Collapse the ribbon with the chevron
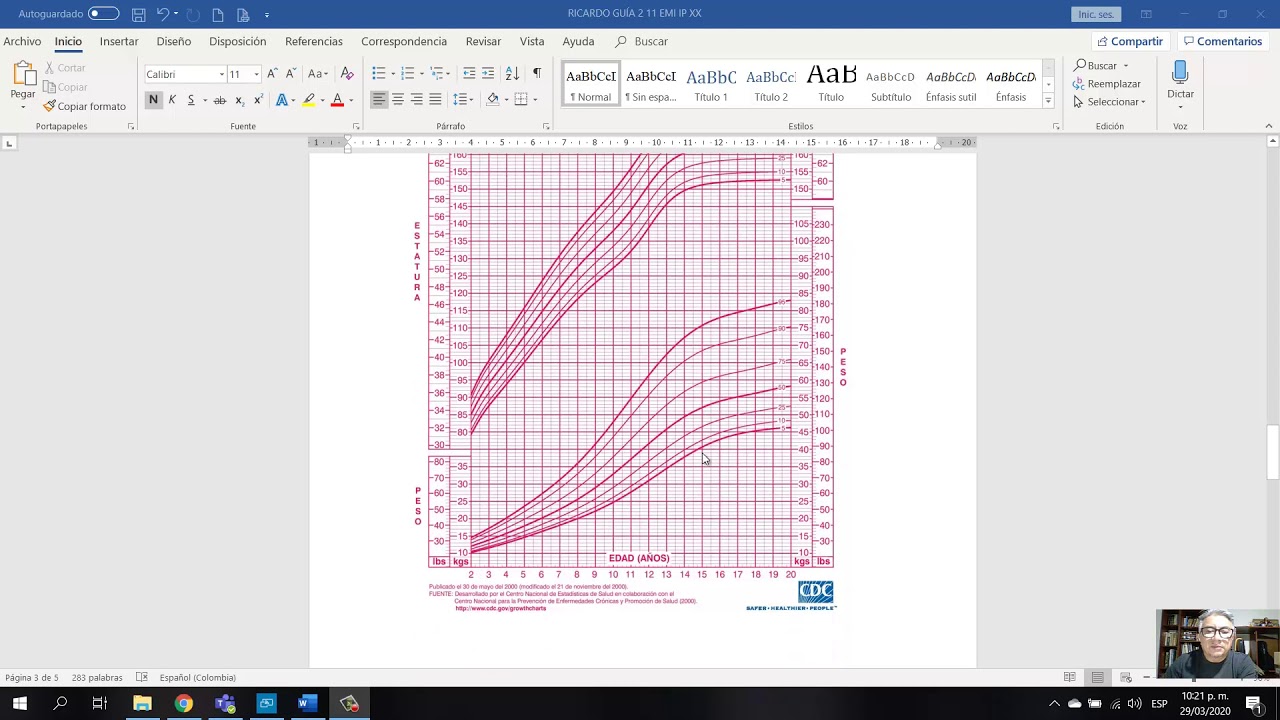Viewport: 1280px width, 720px height. (1269, 126)
